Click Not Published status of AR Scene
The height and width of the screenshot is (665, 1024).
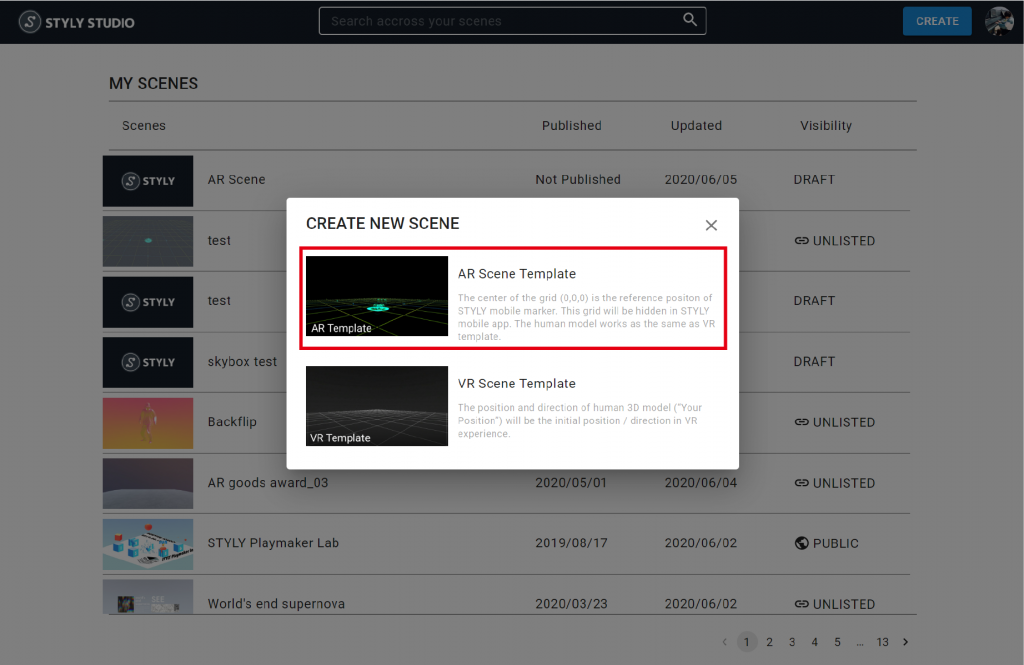[x=578, y=180]
